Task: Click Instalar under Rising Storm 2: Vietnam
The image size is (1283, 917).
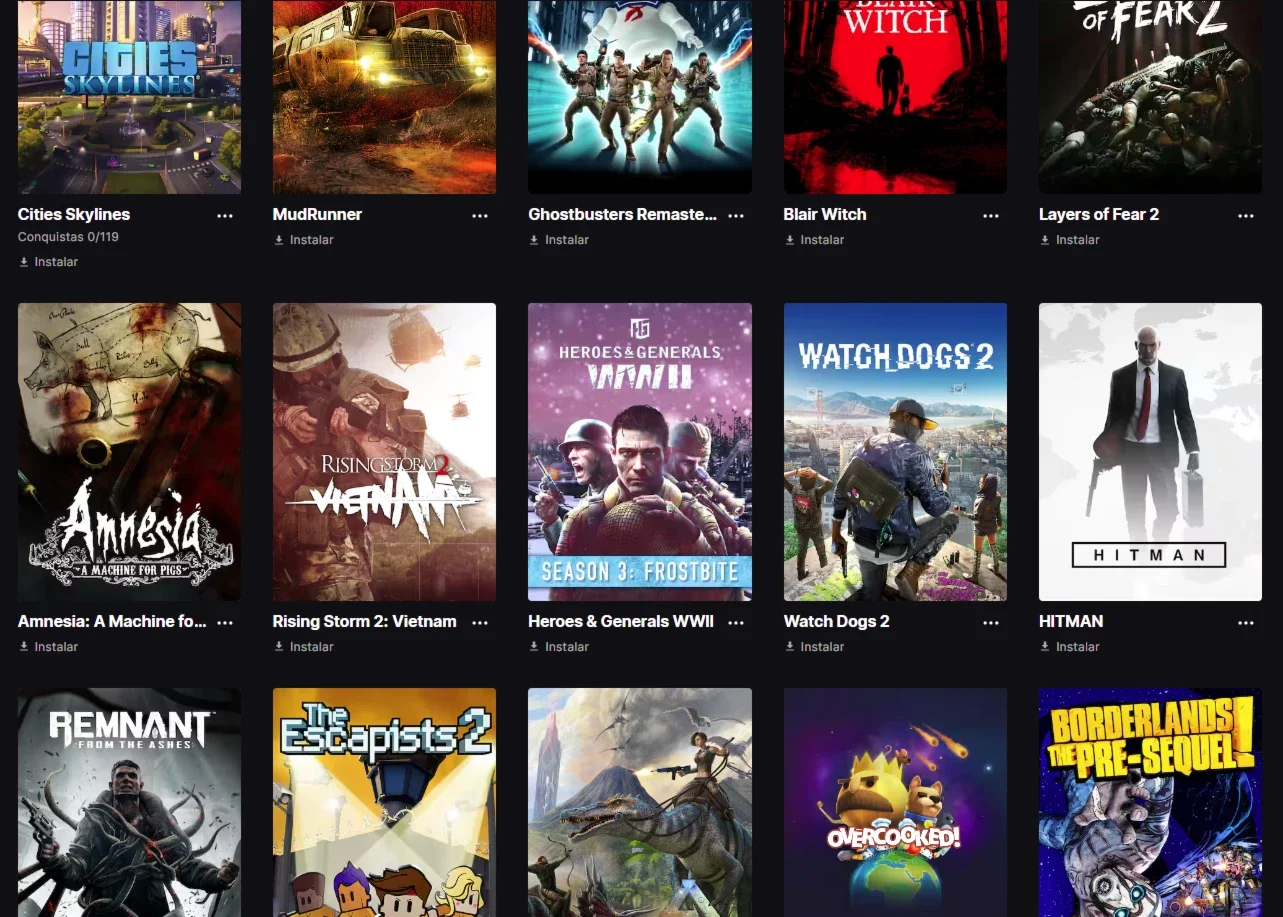Action: click(304, 647)
